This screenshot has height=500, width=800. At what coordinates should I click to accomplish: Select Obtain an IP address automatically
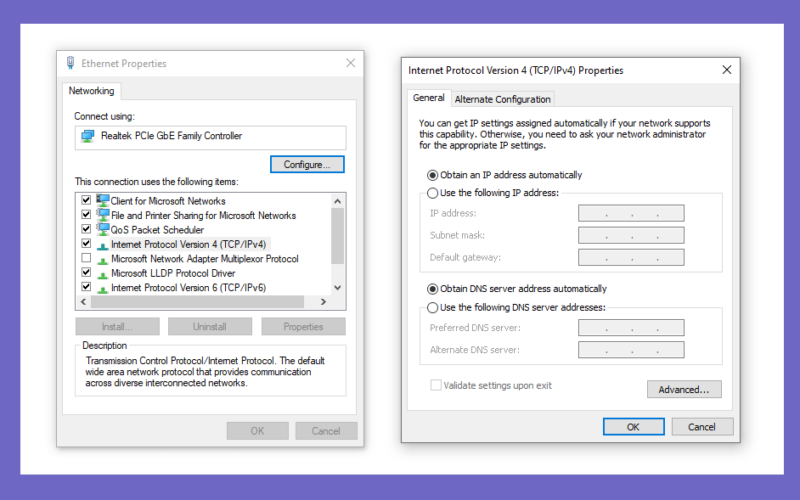(433, 175)
